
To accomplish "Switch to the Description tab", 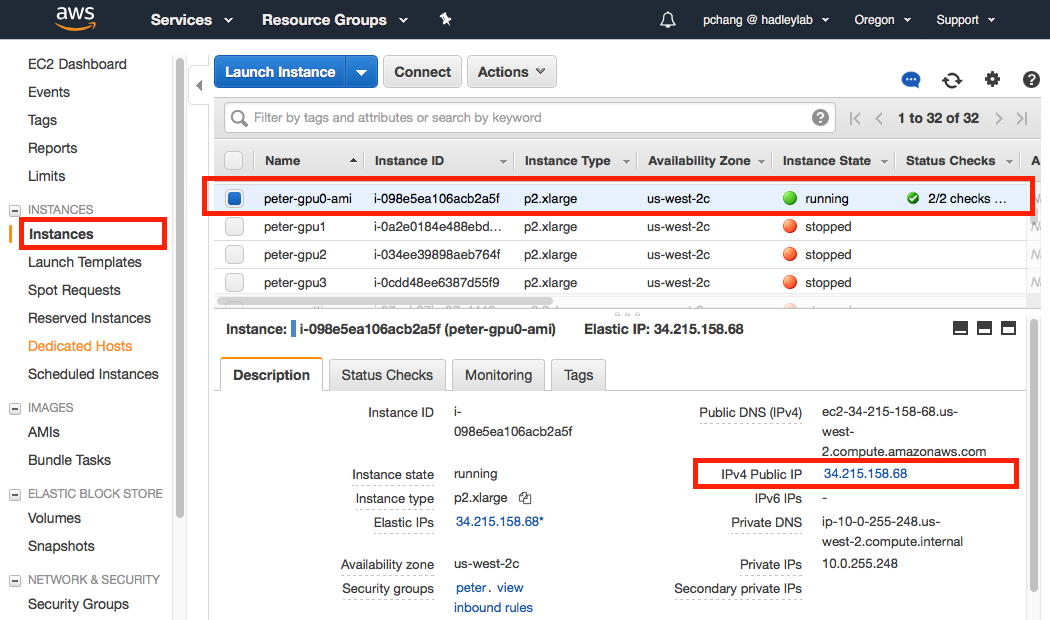I will pyautogui.click(x=271, y=375).
